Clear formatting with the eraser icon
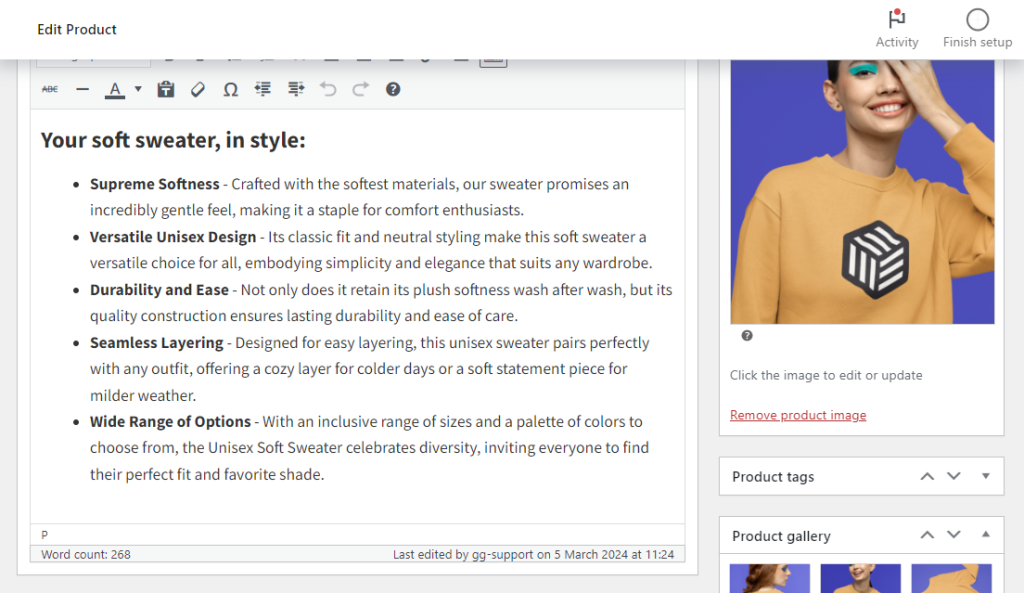The height and width of the screenshot is (593, 1024). tap(197, 89)
